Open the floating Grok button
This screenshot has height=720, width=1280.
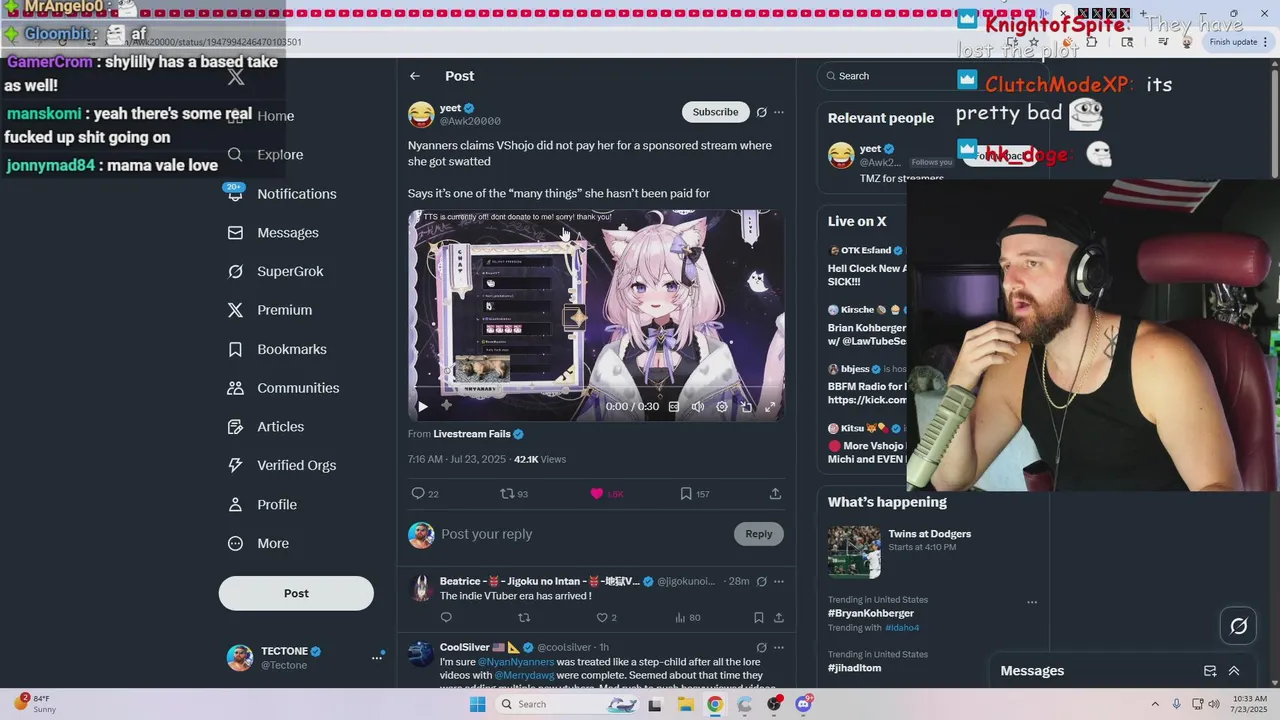[1238, 626]
